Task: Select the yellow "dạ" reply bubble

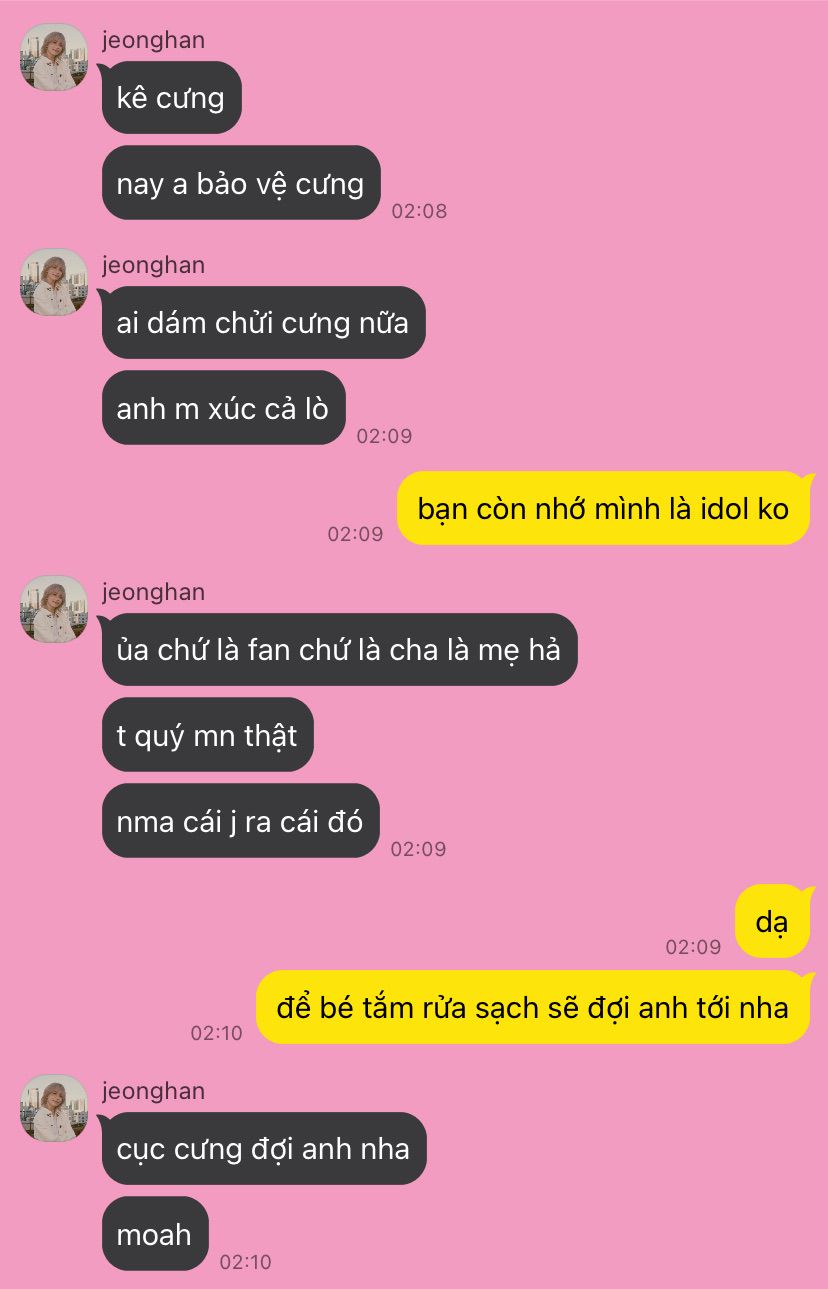Action: 772,921
